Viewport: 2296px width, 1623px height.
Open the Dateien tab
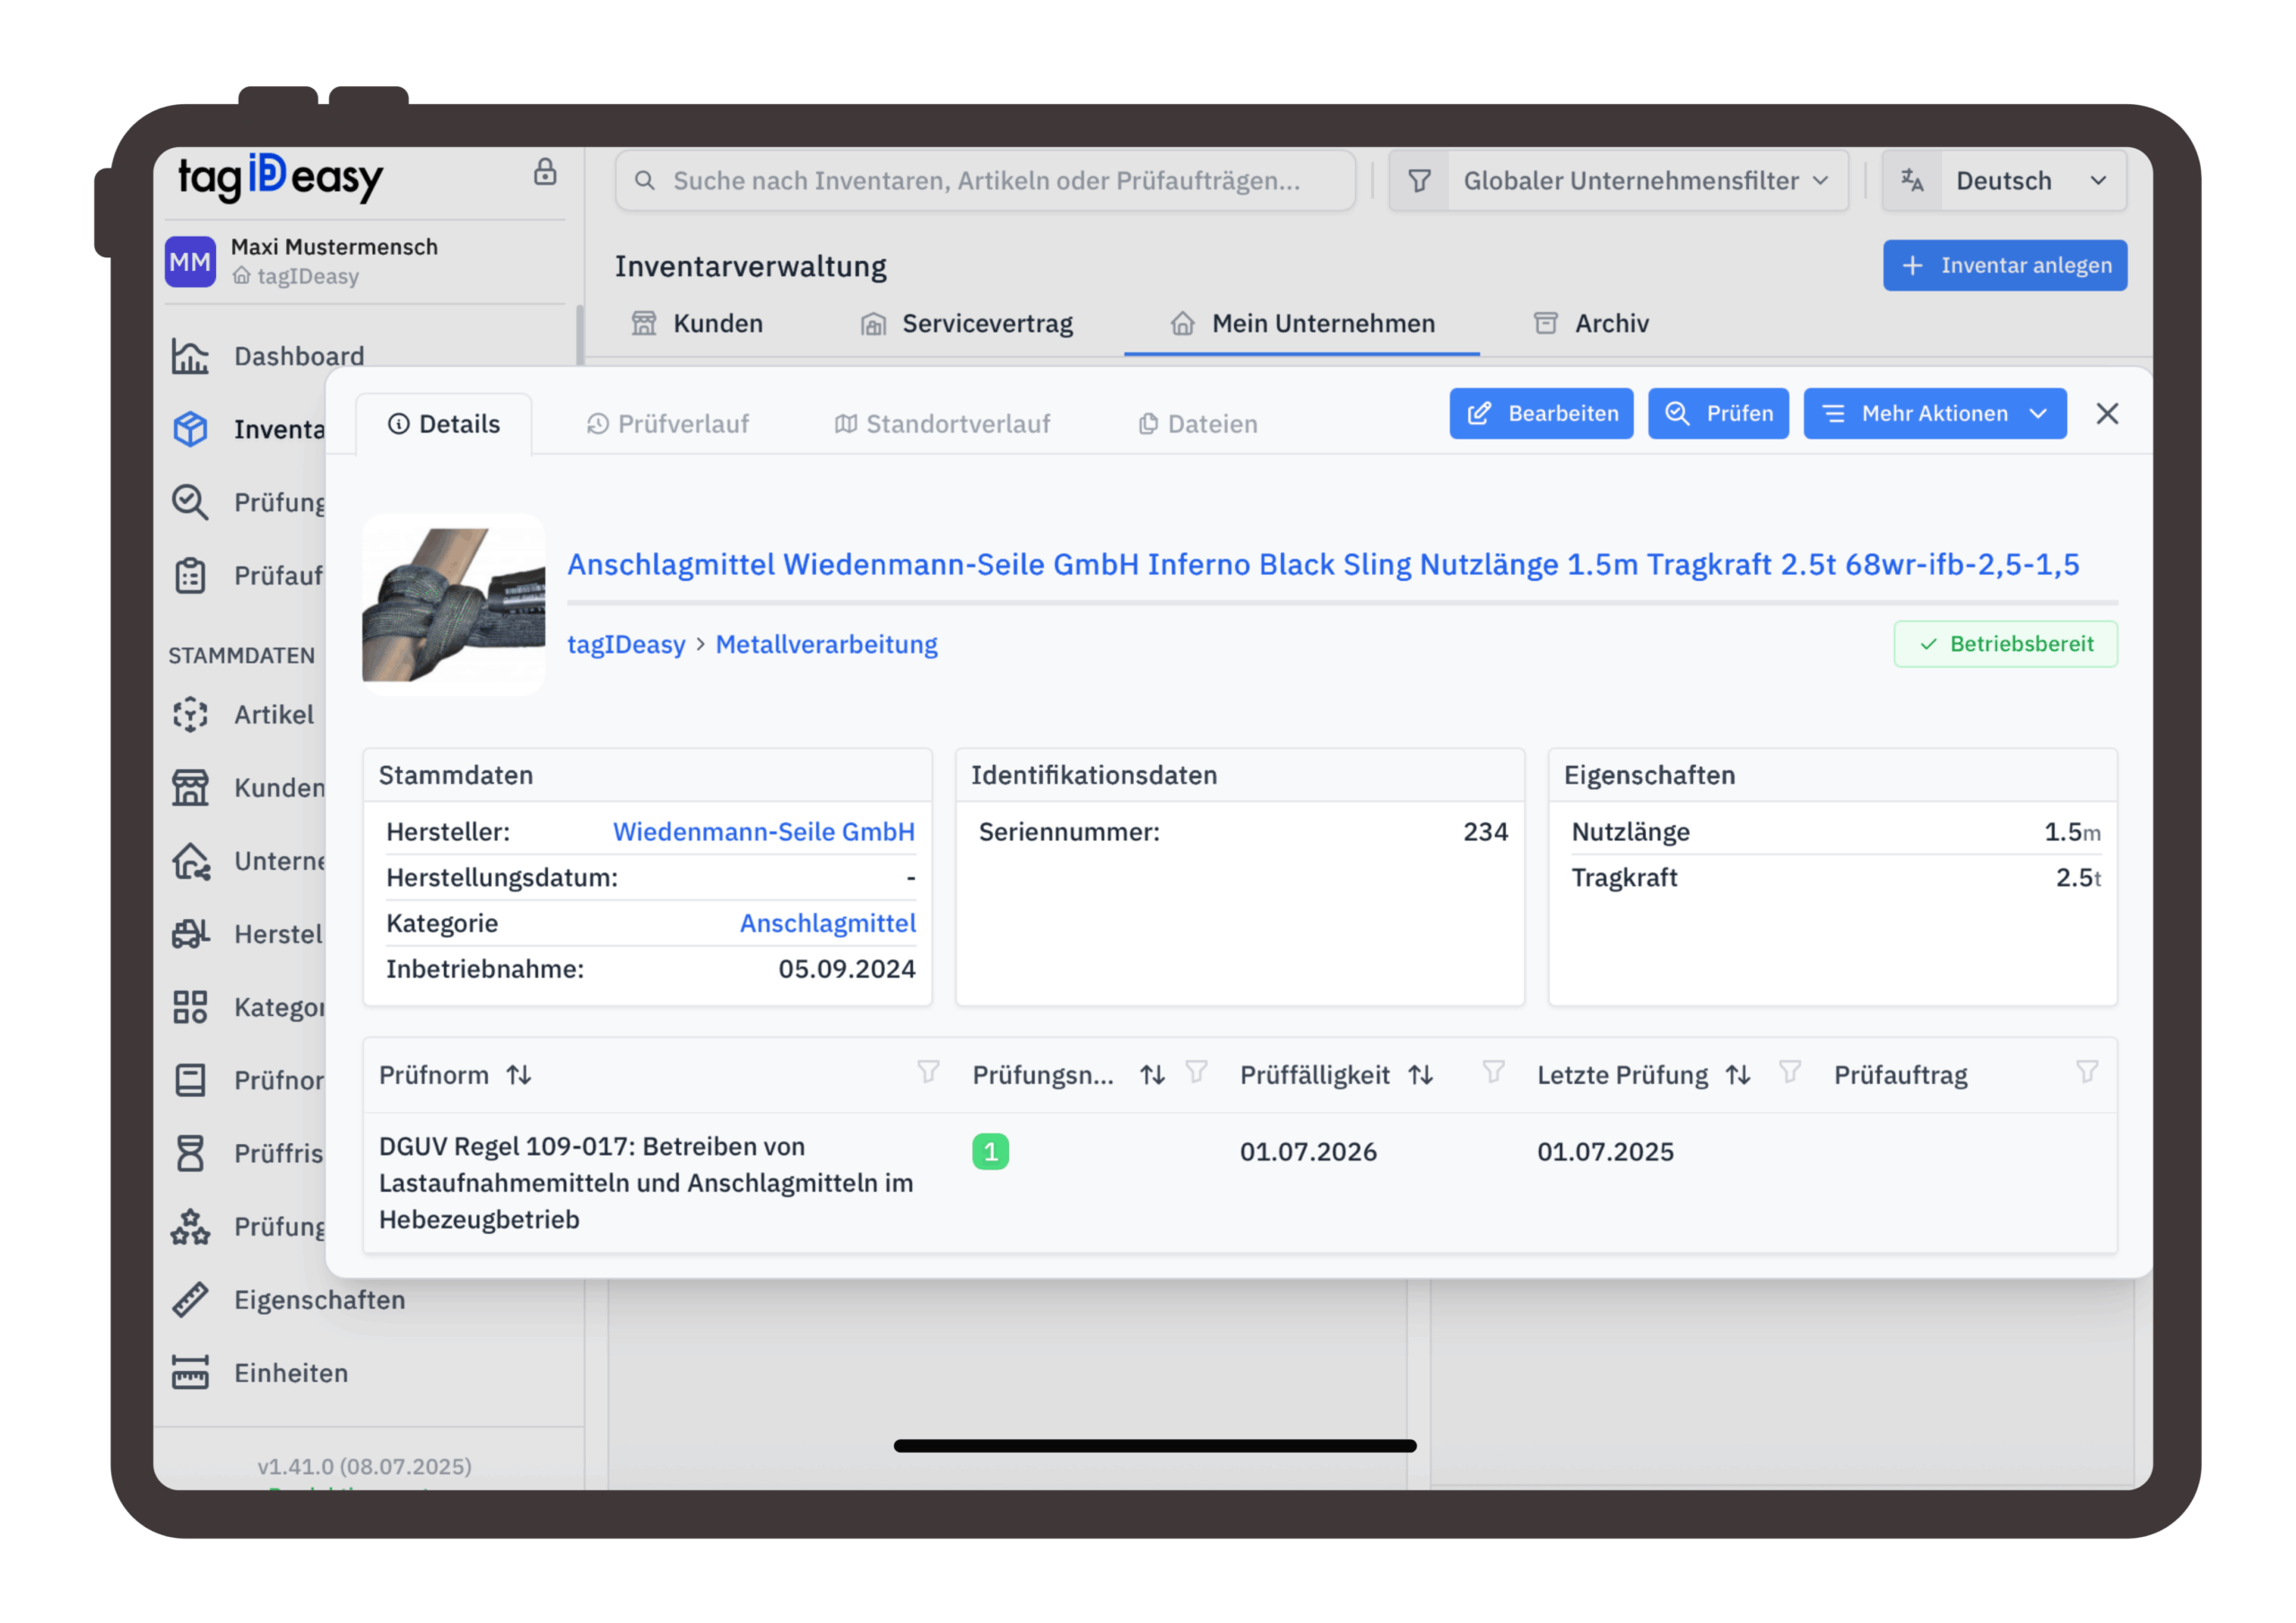tap(1197, 424)
